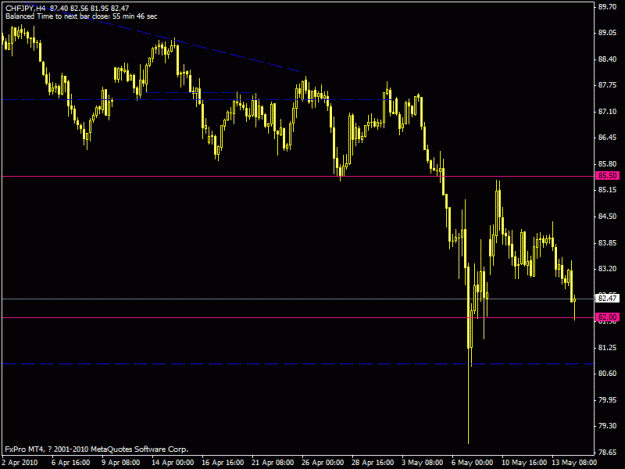This screenshot has height=469, width=625.
Task: Click the 88.40 price scale value
Action: click(x=607, y=59)
